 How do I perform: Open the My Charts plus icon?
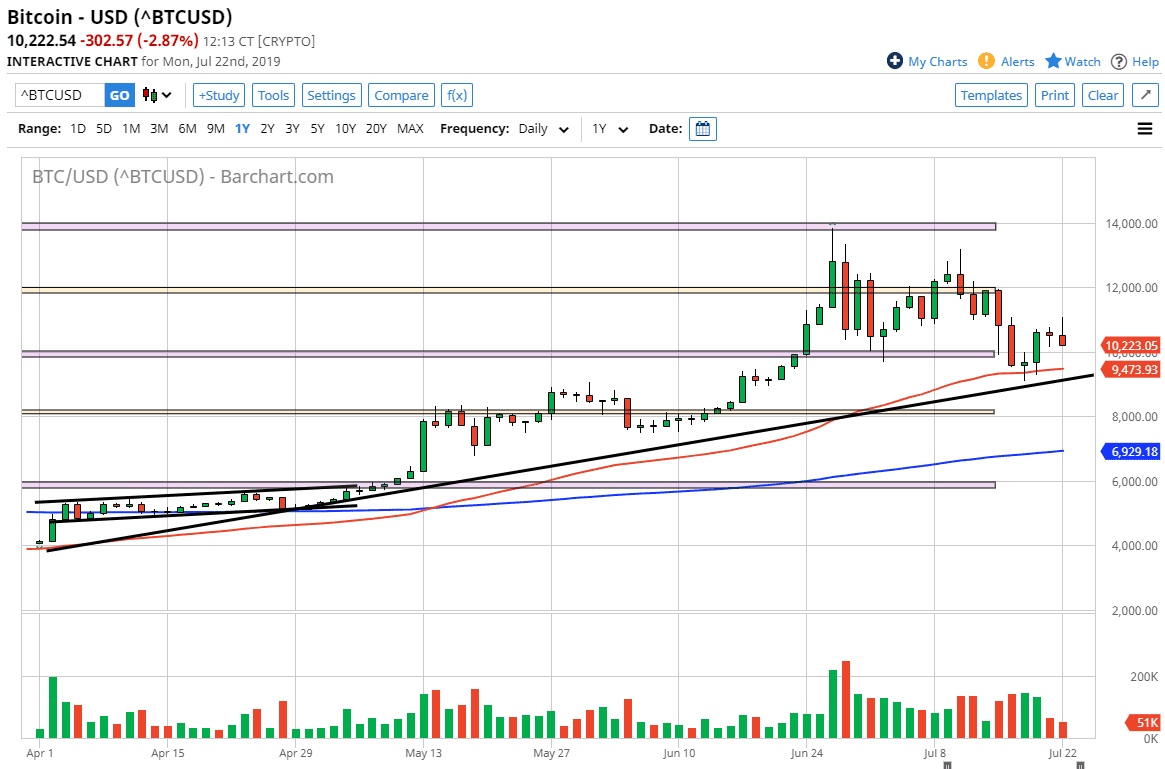[x=893, y=61]
